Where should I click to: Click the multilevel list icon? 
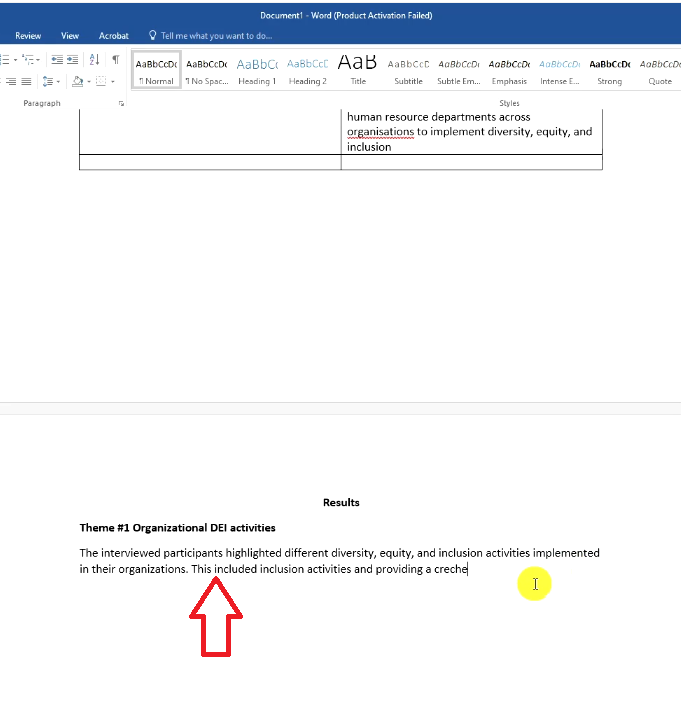pos(28,60)
